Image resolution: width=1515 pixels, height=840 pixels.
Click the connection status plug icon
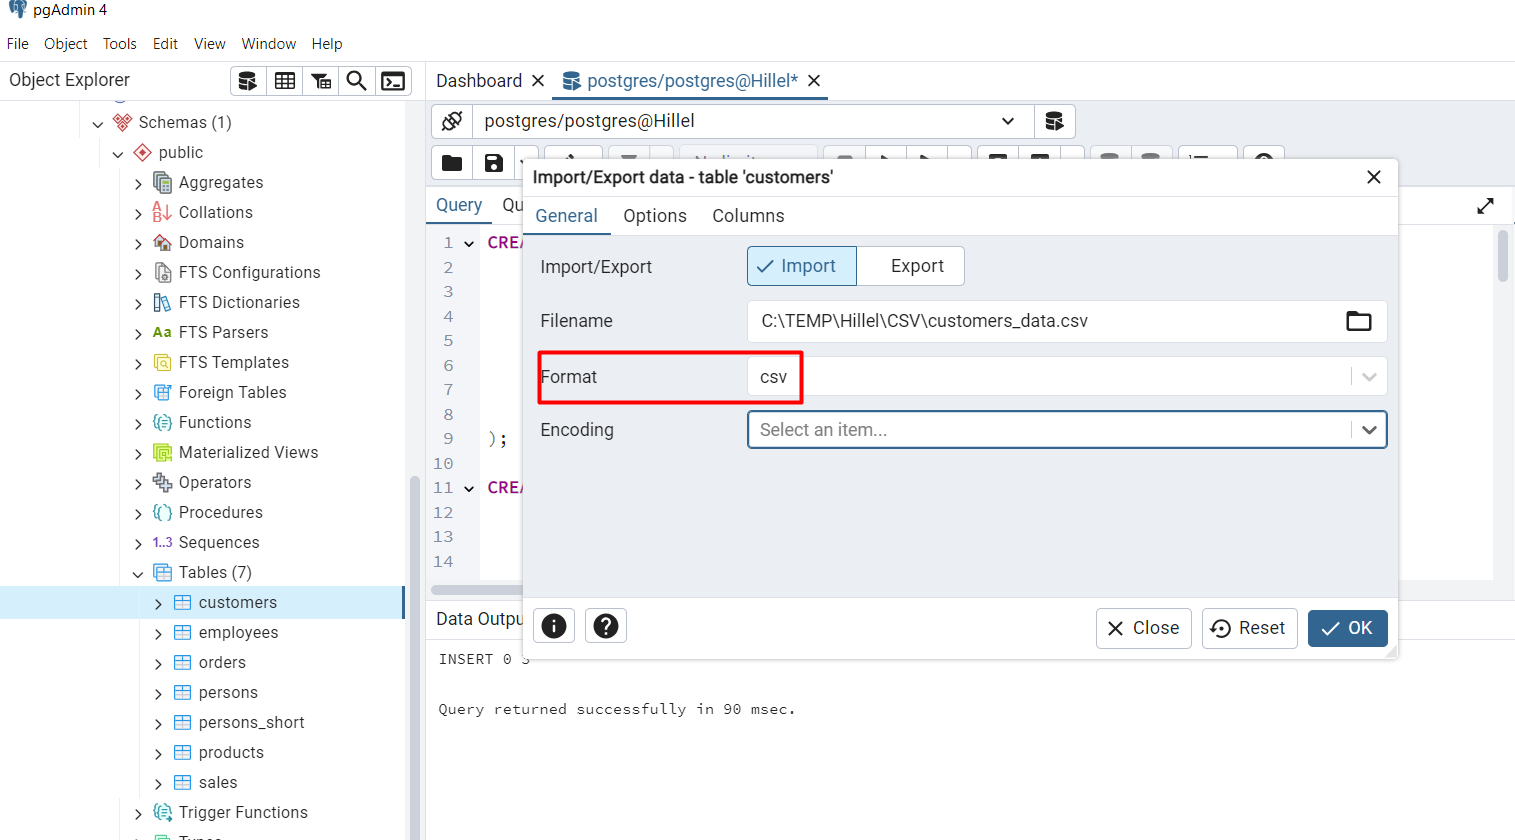point(452,121)
